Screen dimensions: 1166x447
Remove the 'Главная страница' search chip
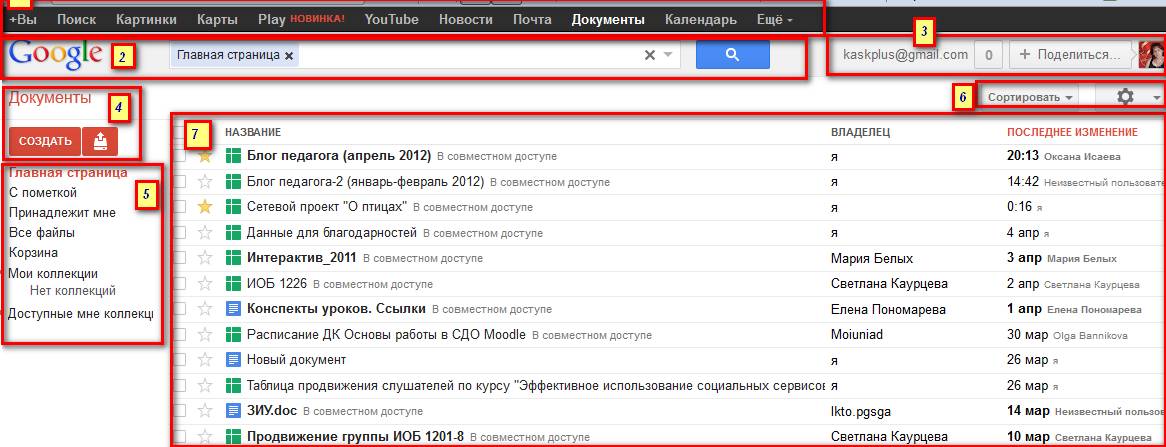pyautogui.click(x=289, y=55)
